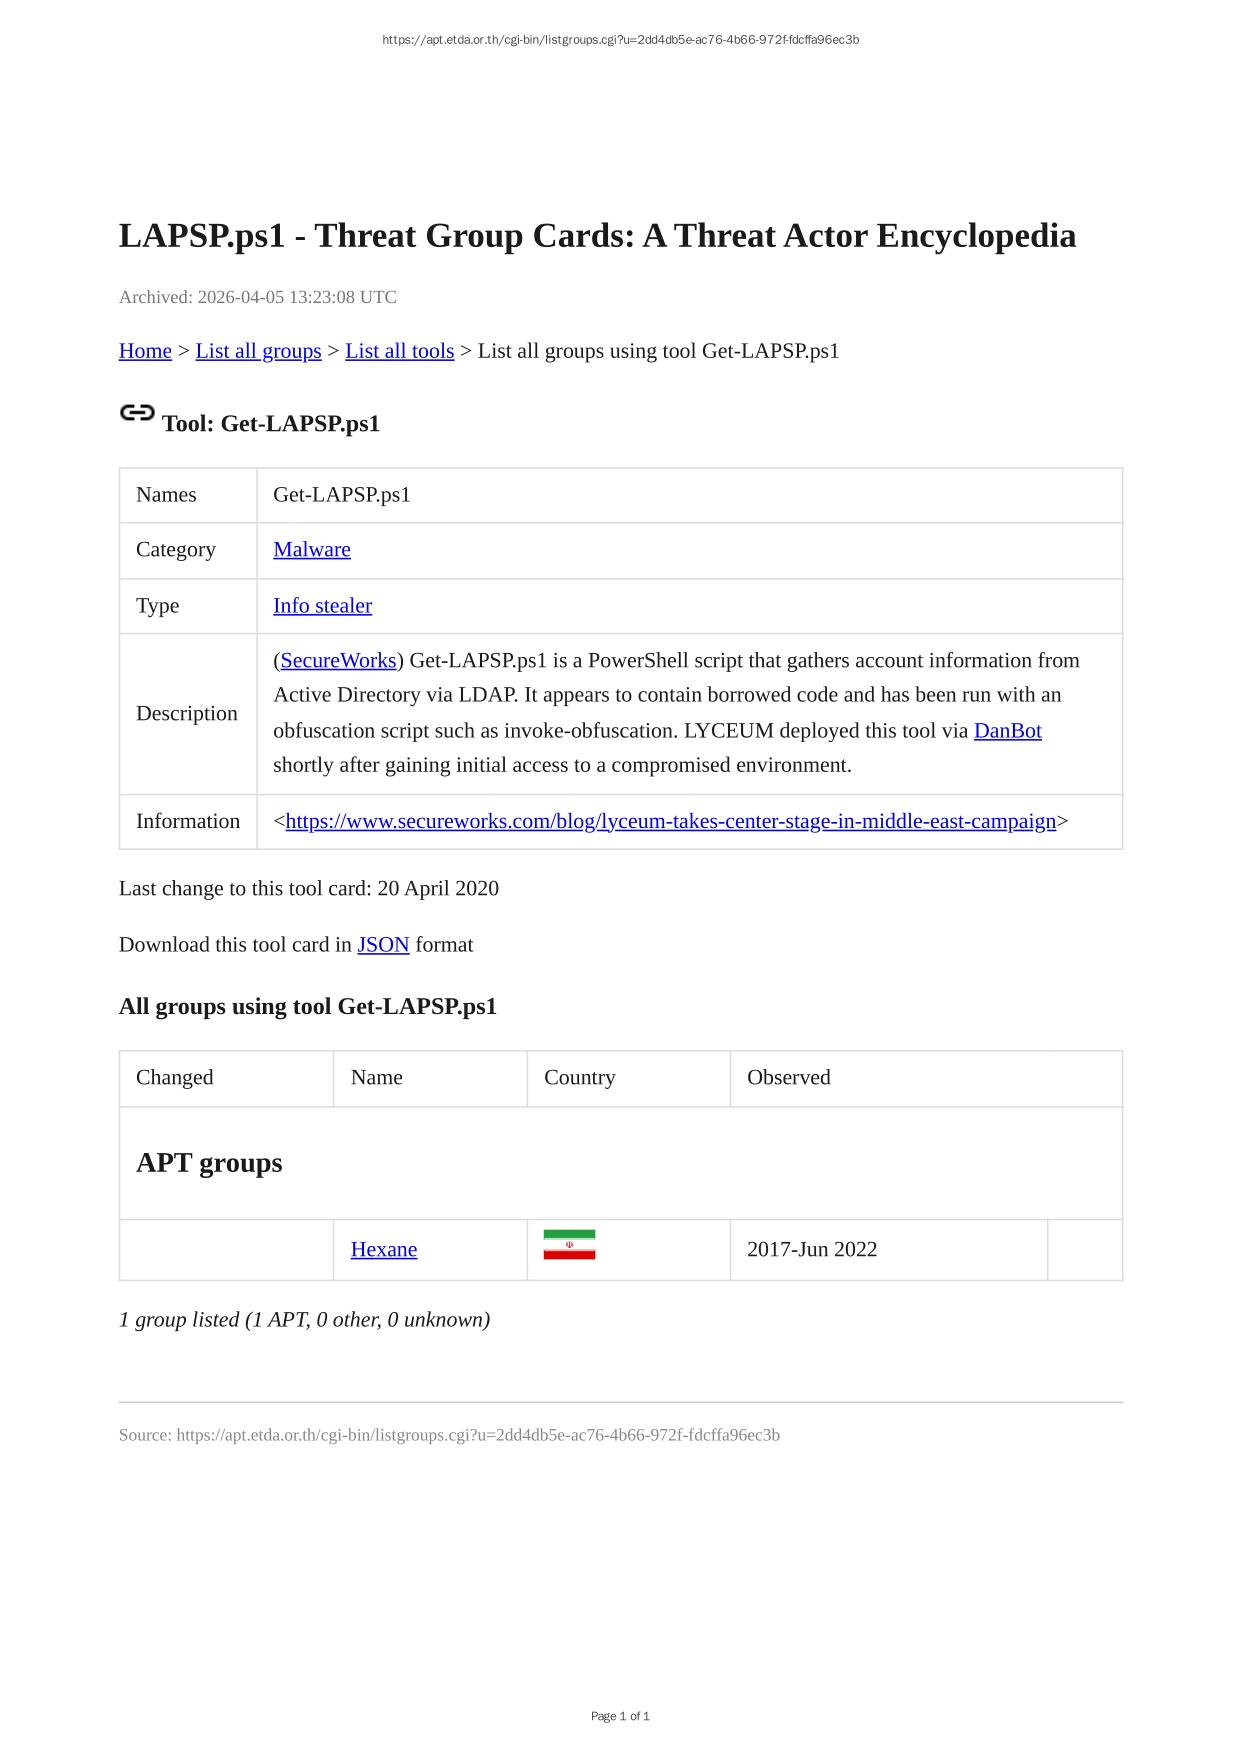Viewport: 1242px width, 1756px height.
Task: Click the Changed column header
Action: coord(175,1077)
